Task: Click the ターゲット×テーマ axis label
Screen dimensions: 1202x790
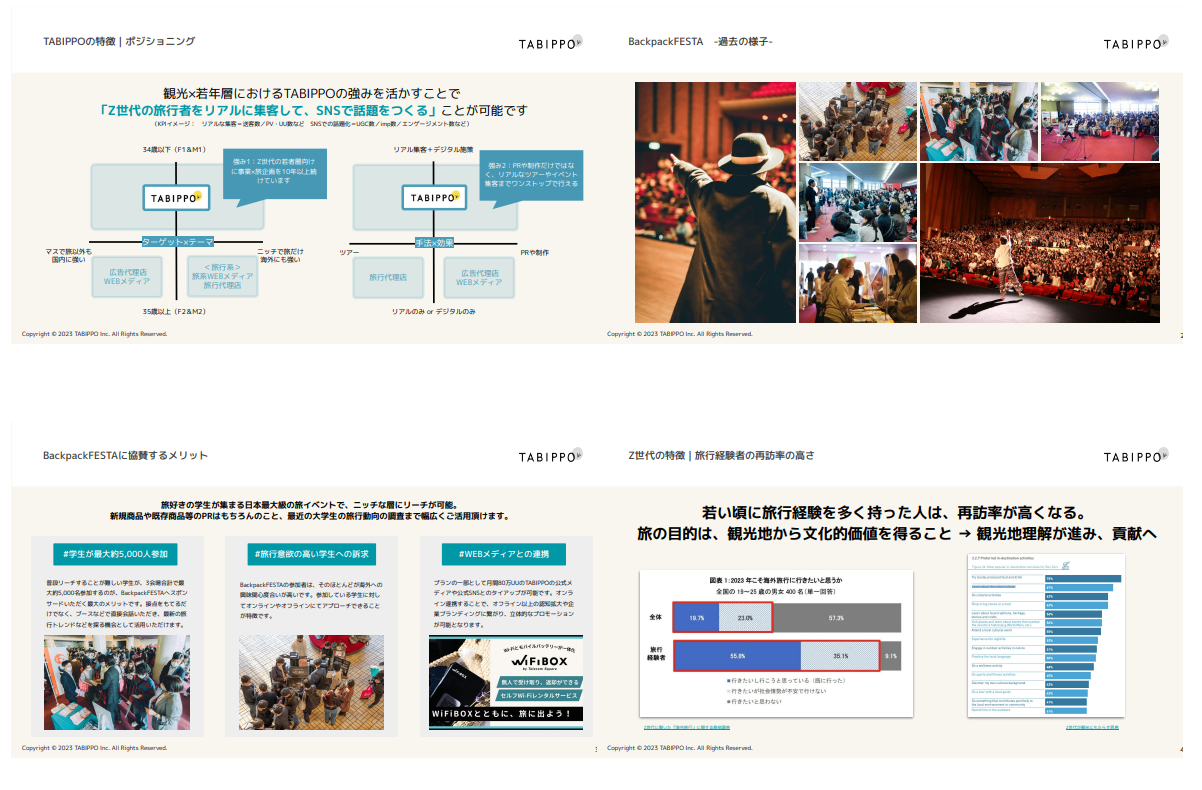Action: (178, 242)
